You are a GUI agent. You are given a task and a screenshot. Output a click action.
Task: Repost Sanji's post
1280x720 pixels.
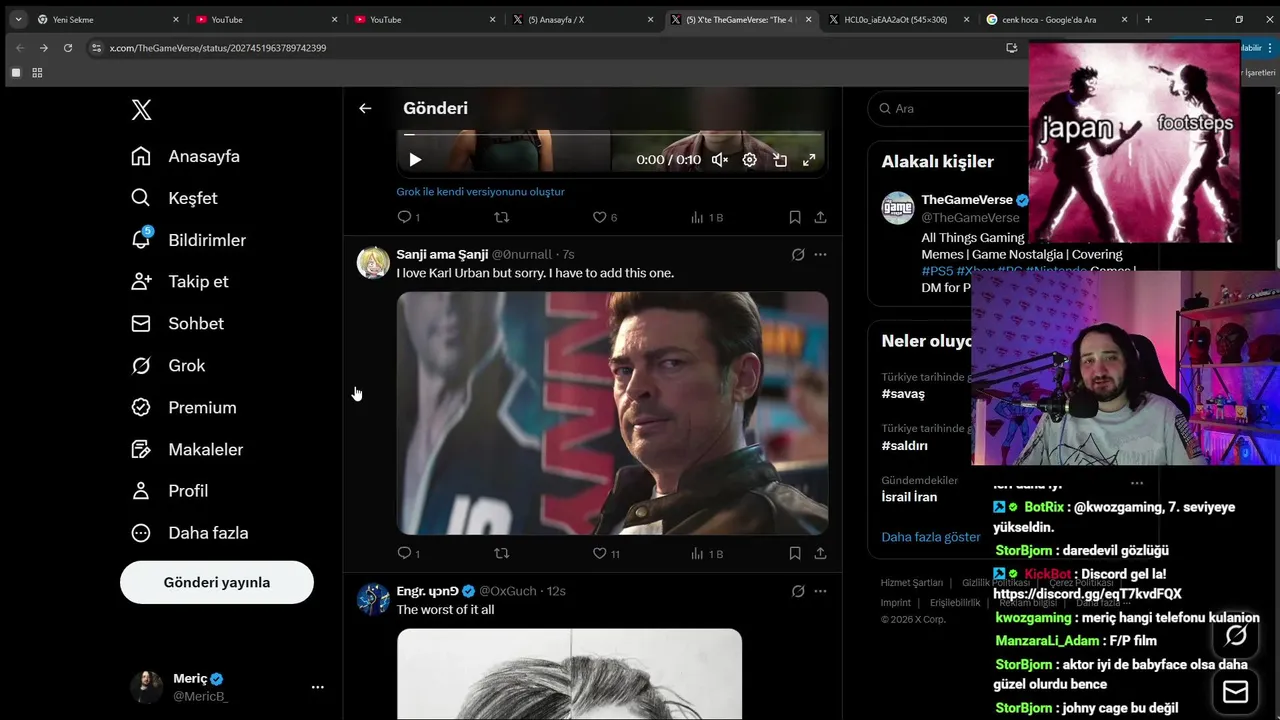[x=502, y=553]
